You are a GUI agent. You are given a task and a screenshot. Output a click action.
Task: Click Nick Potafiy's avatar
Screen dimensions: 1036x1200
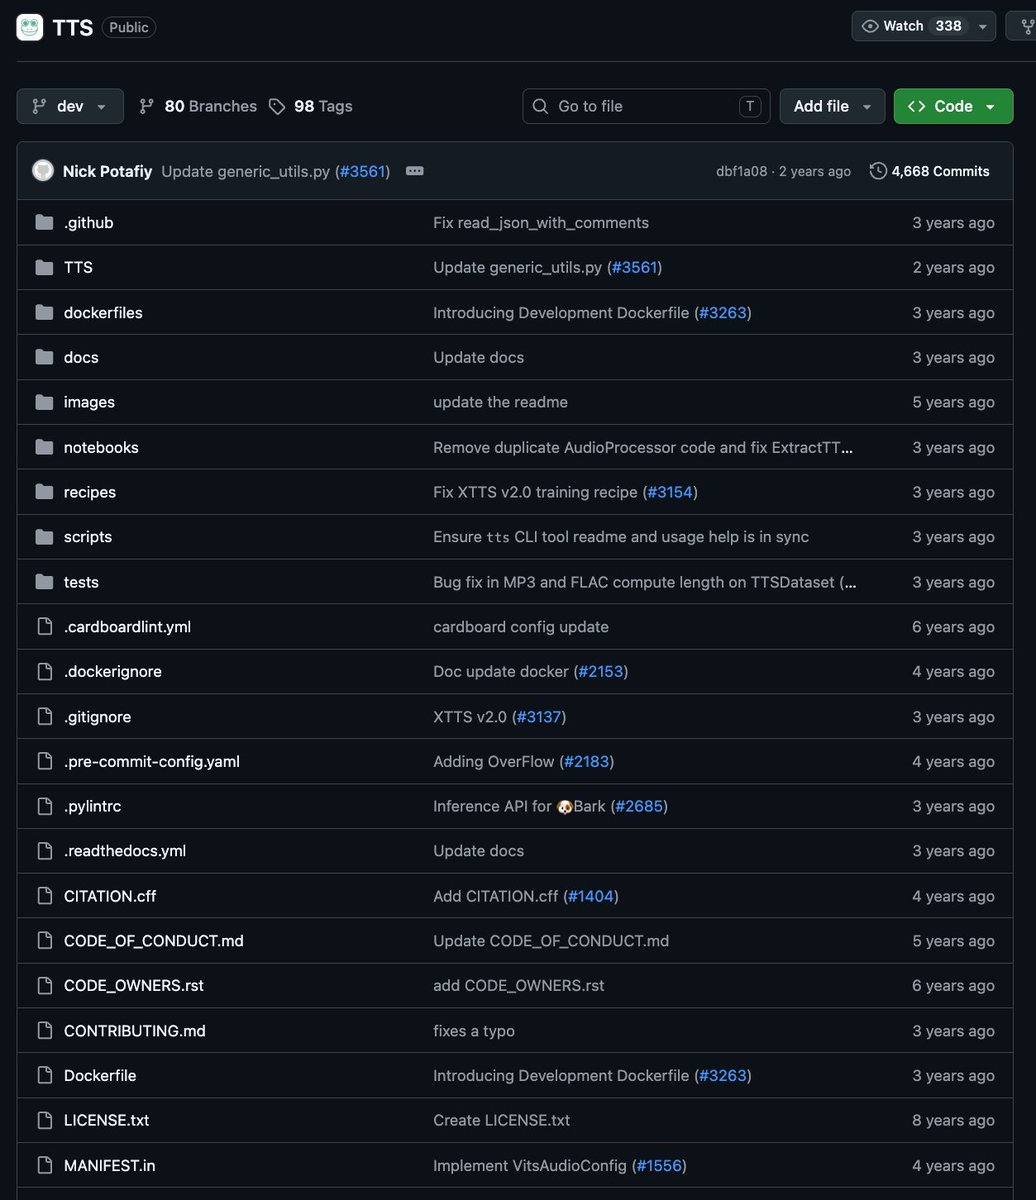(43, 171)
